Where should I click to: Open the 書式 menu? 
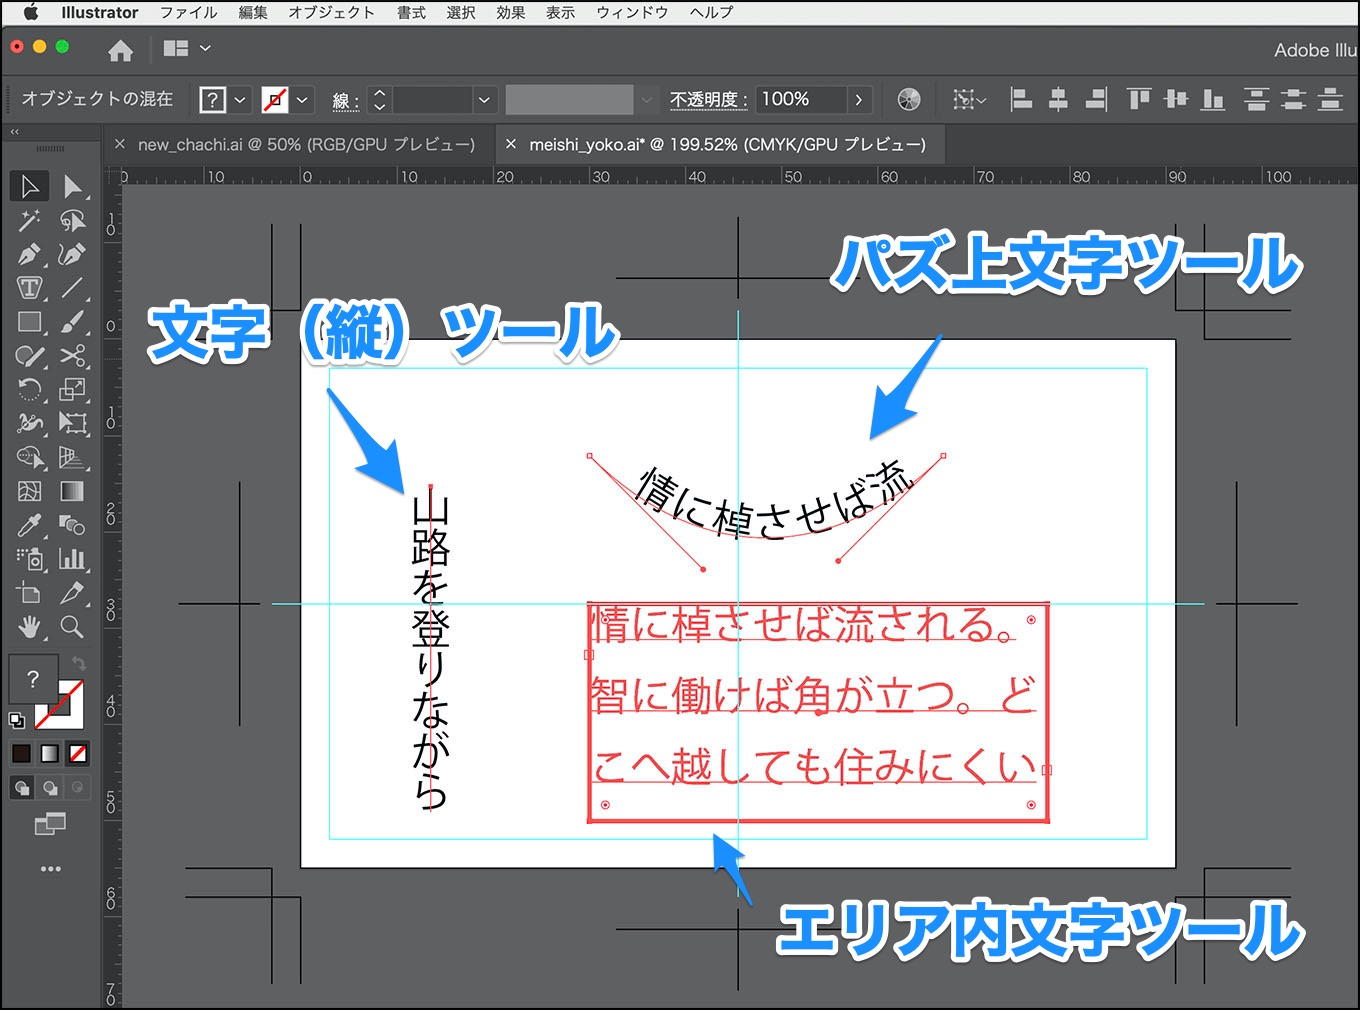click(411, 13)
